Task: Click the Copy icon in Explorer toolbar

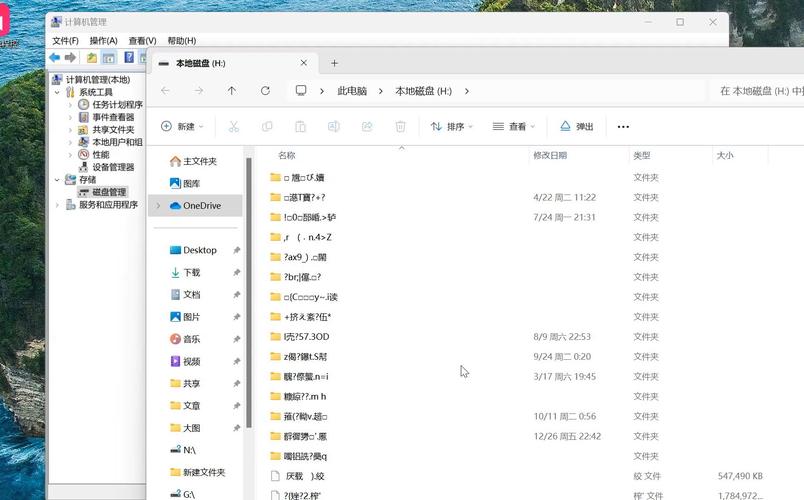Action: (267, 126)
